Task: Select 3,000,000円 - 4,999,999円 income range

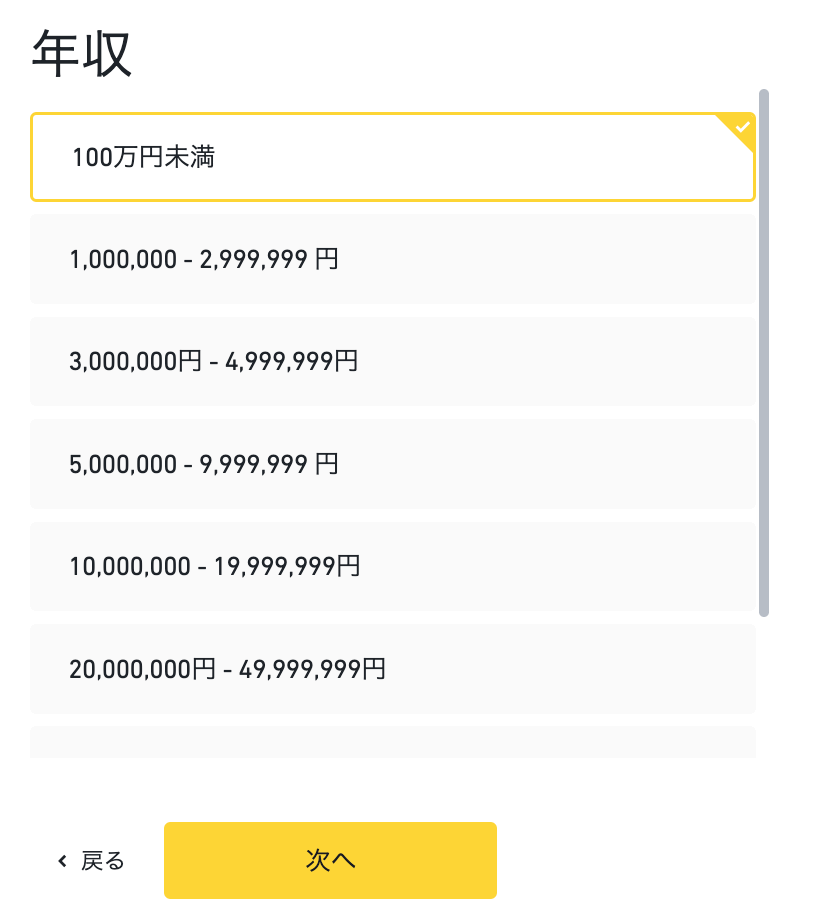Action: click(393, 361)
